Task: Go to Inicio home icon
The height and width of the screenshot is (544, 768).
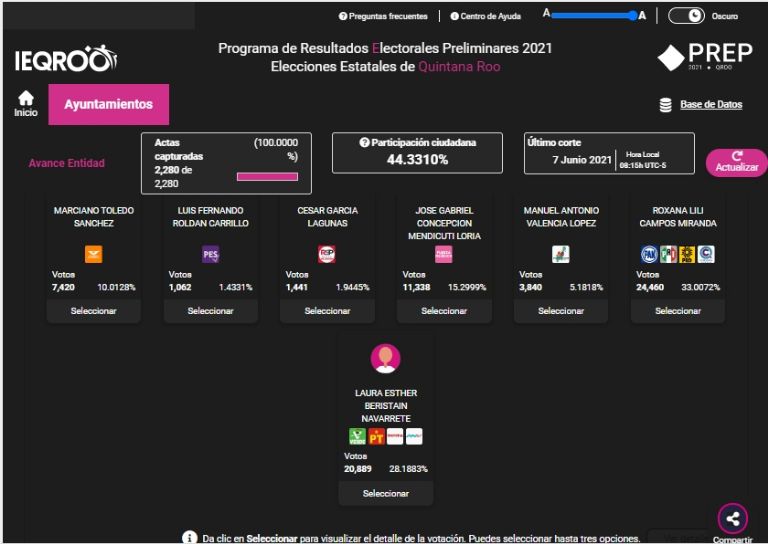Action: (25, 104)
